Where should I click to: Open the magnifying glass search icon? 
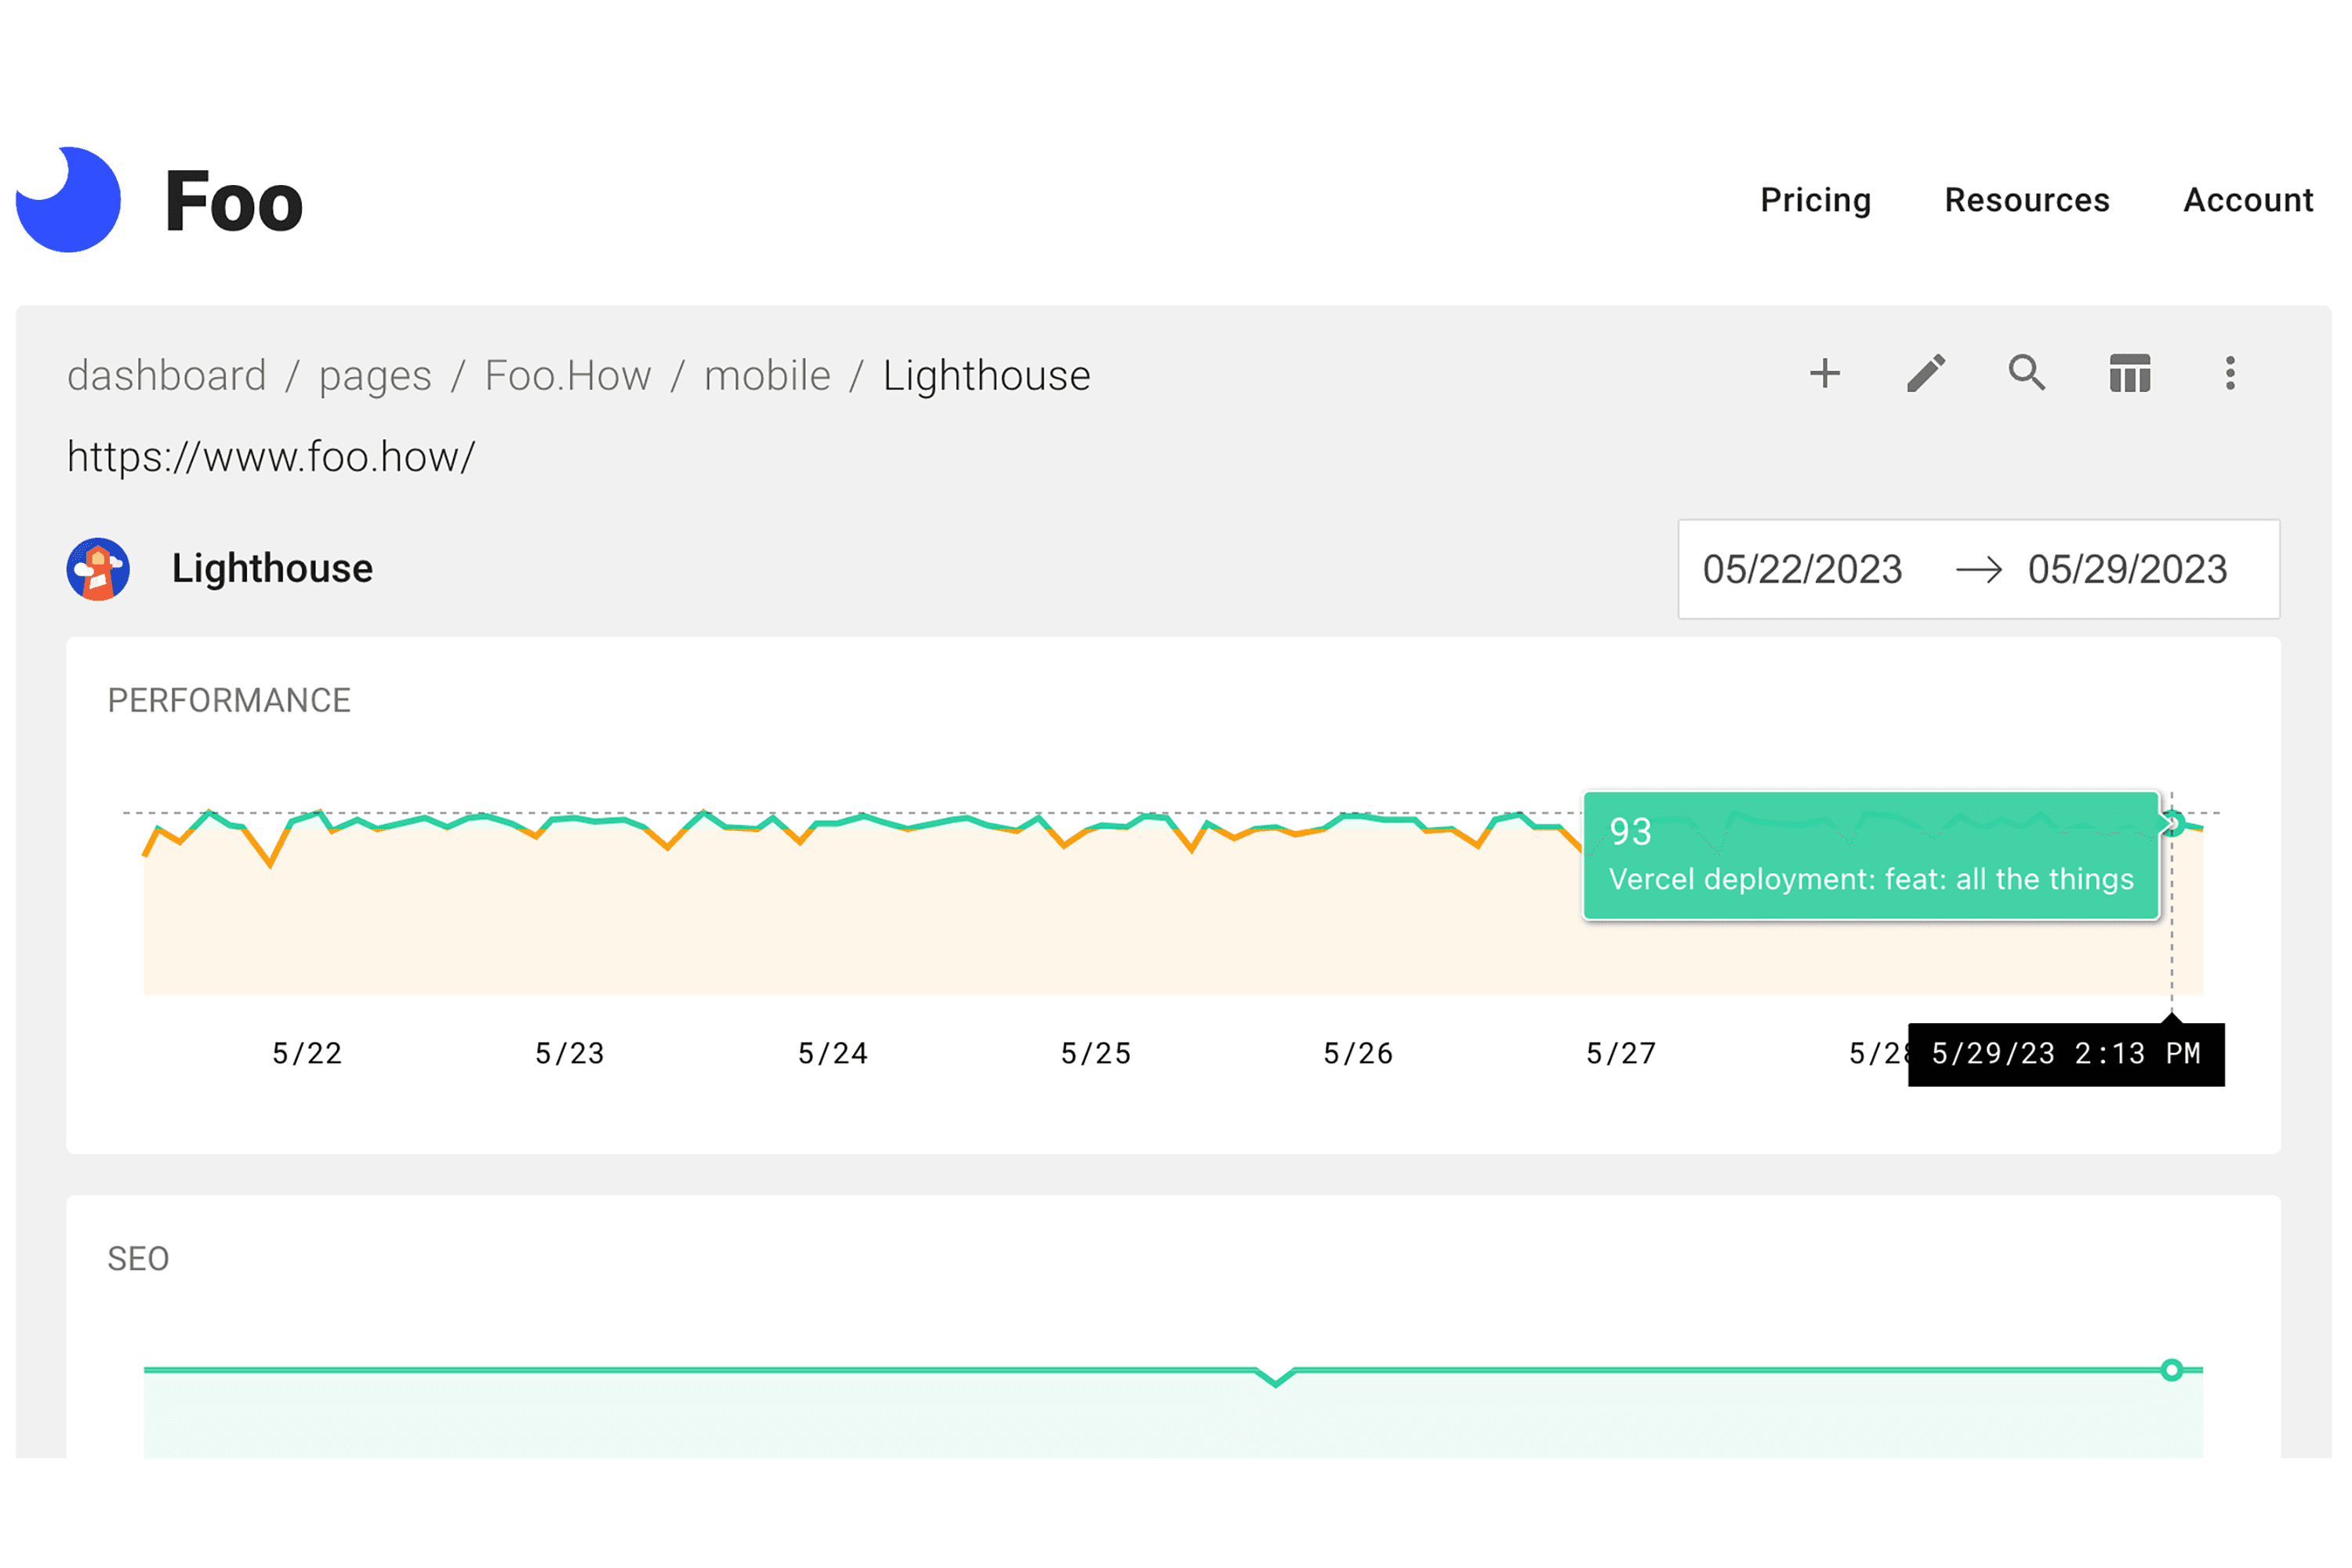pyautogui.click(x=2027, y=373)
